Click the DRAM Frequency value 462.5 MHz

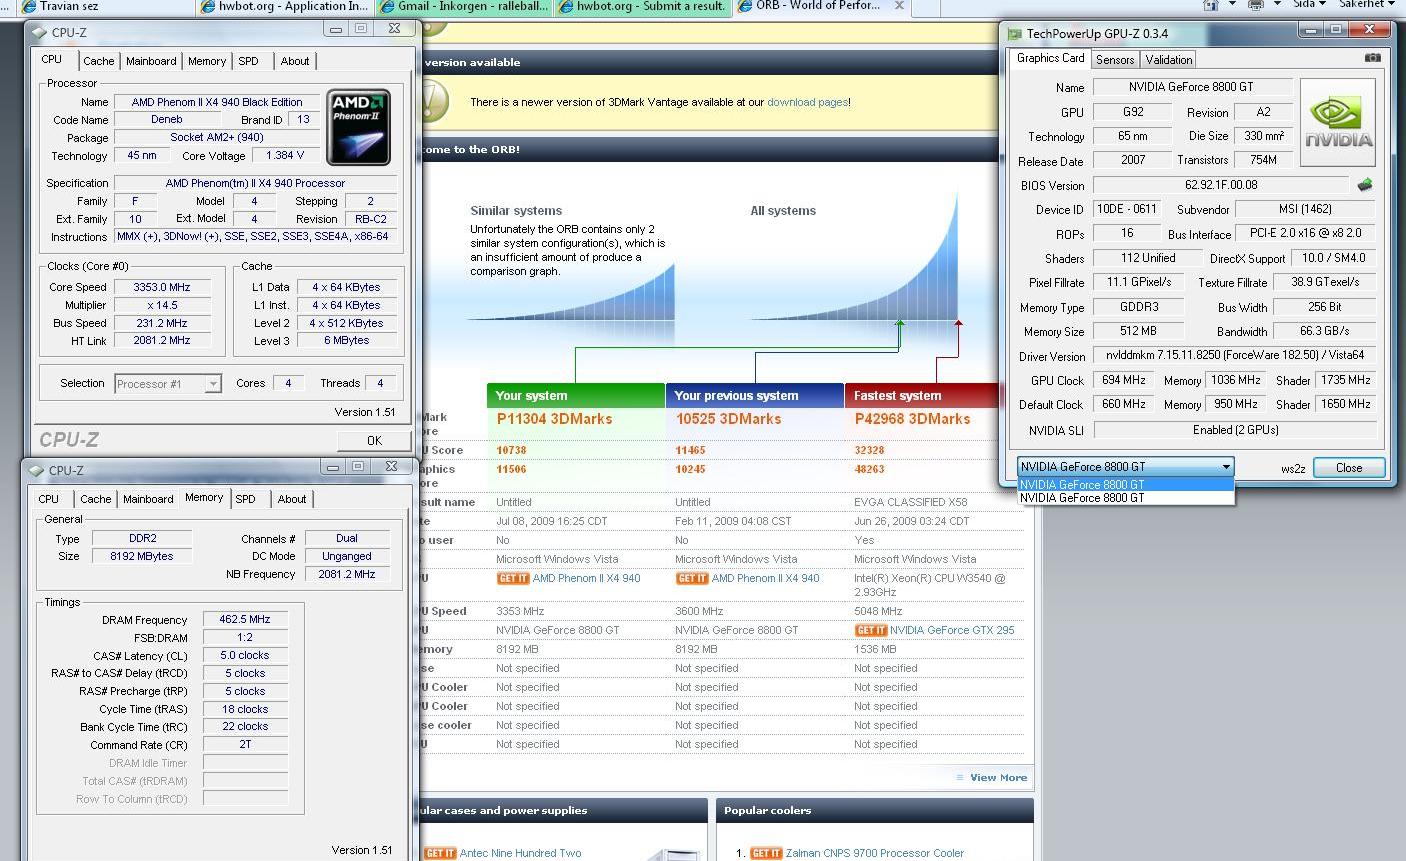click(245, 620)
